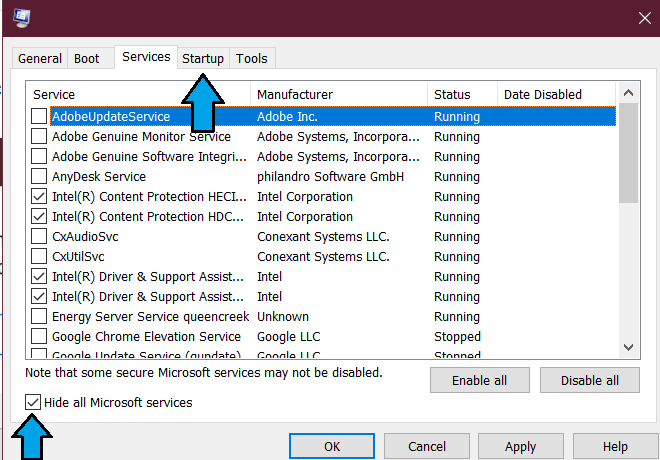Enable the AnyDesk Service checkbox

click(x=39, y=176)
